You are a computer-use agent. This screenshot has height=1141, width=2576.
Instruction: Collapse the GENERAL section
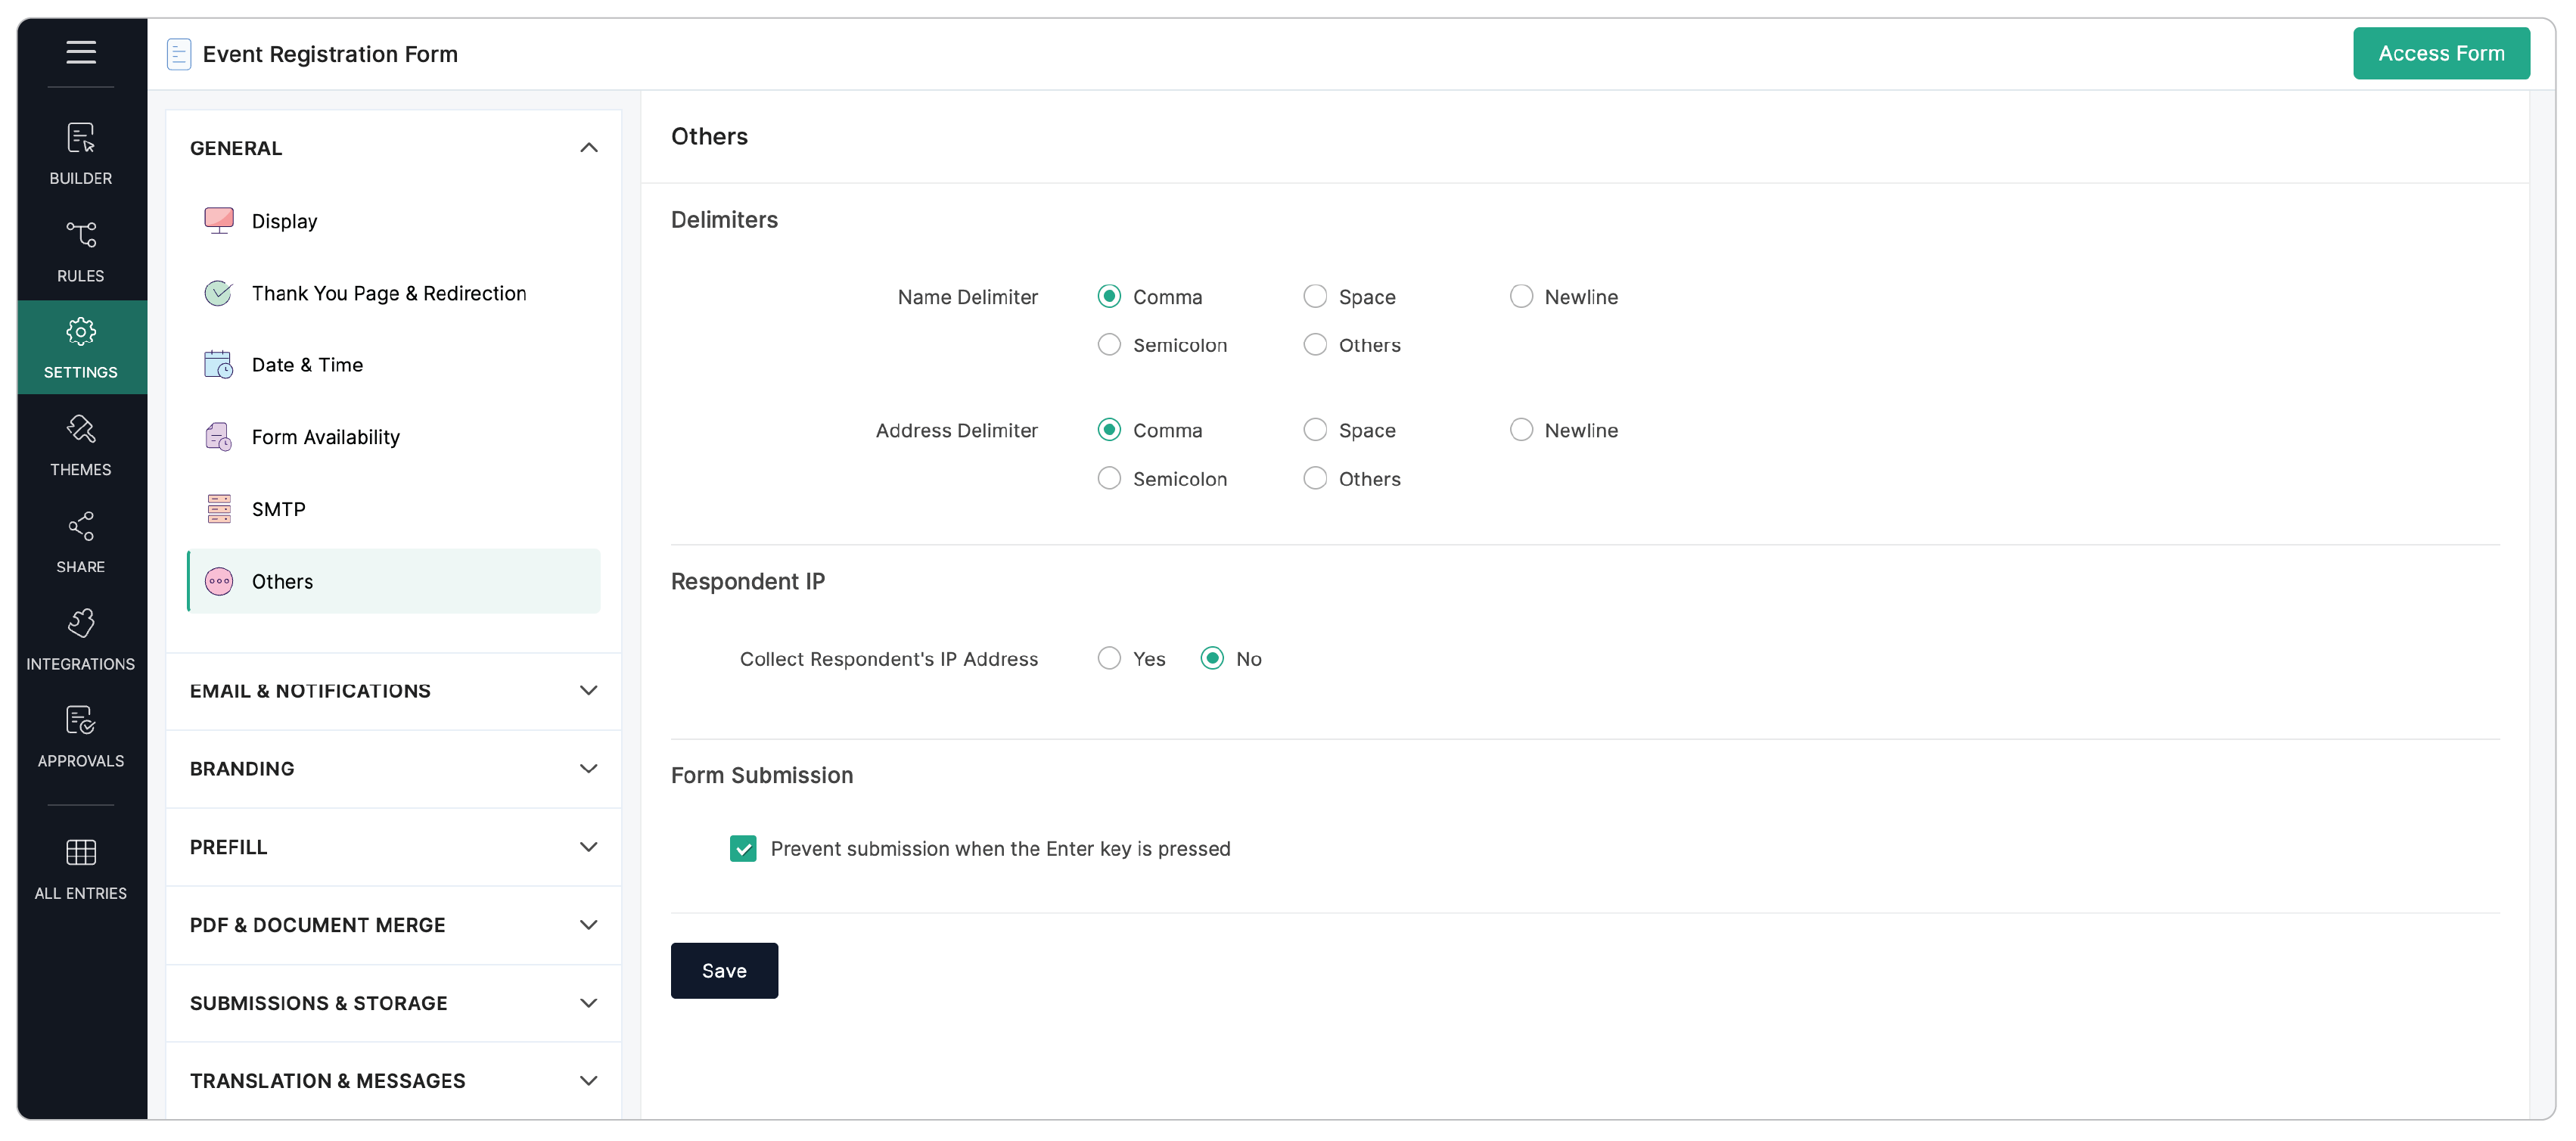[x=589, y=147]
